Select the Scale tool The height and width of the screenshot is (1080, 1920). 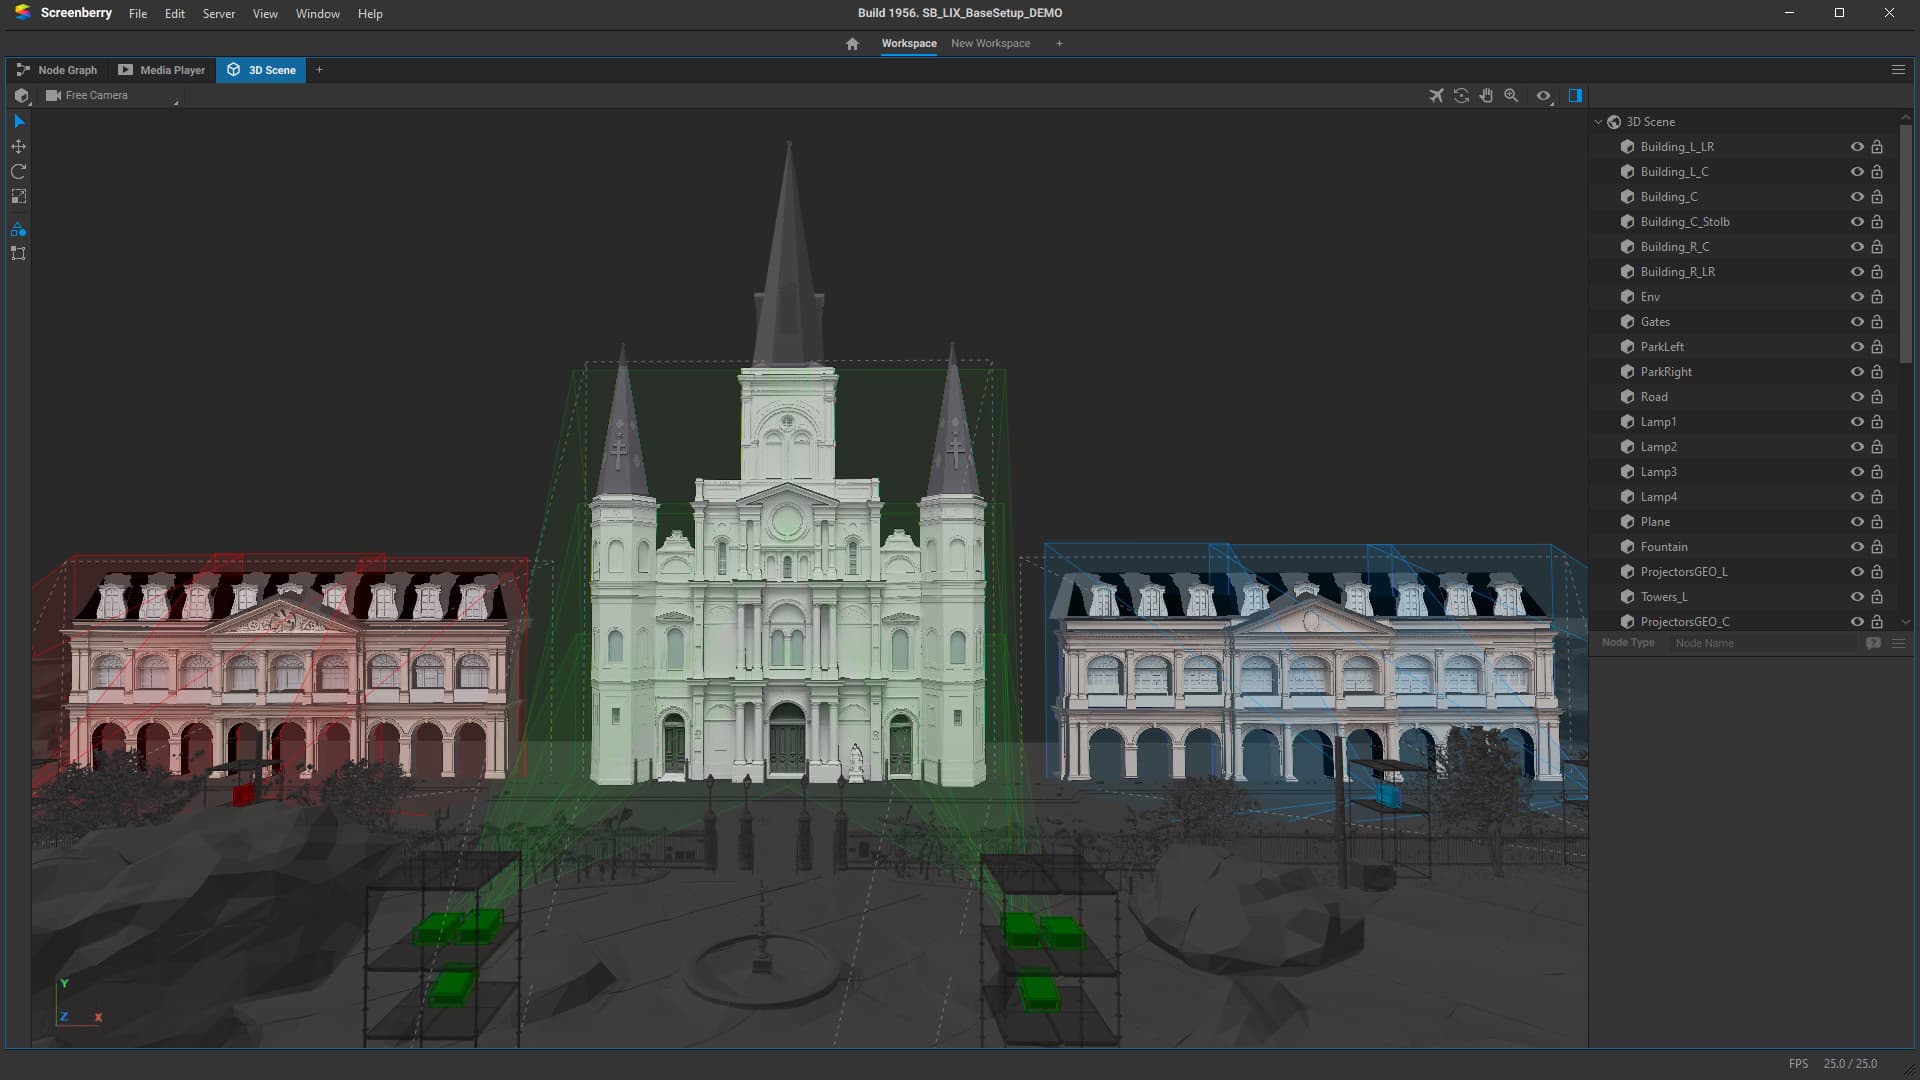[x=18, y=197]
